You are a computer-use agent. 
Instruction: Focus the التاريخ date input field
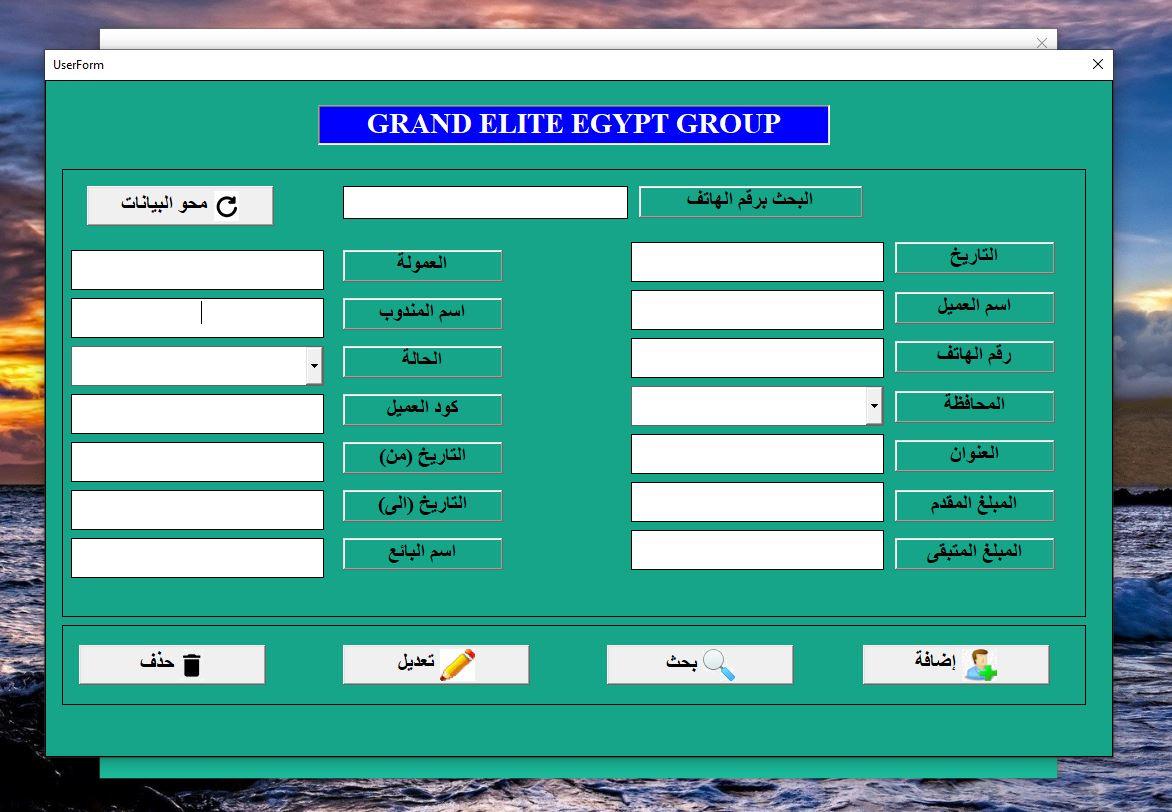pos(757,262)
